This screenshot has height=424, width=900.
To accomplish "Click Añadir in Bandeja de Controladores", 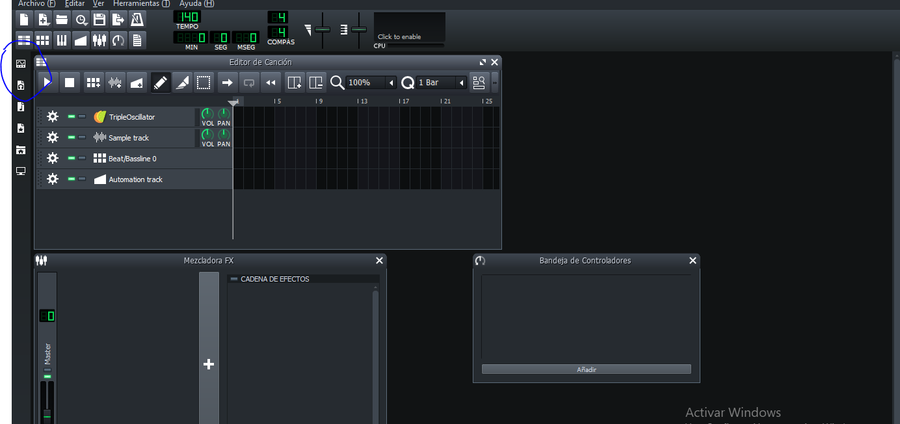I will 586,369.
